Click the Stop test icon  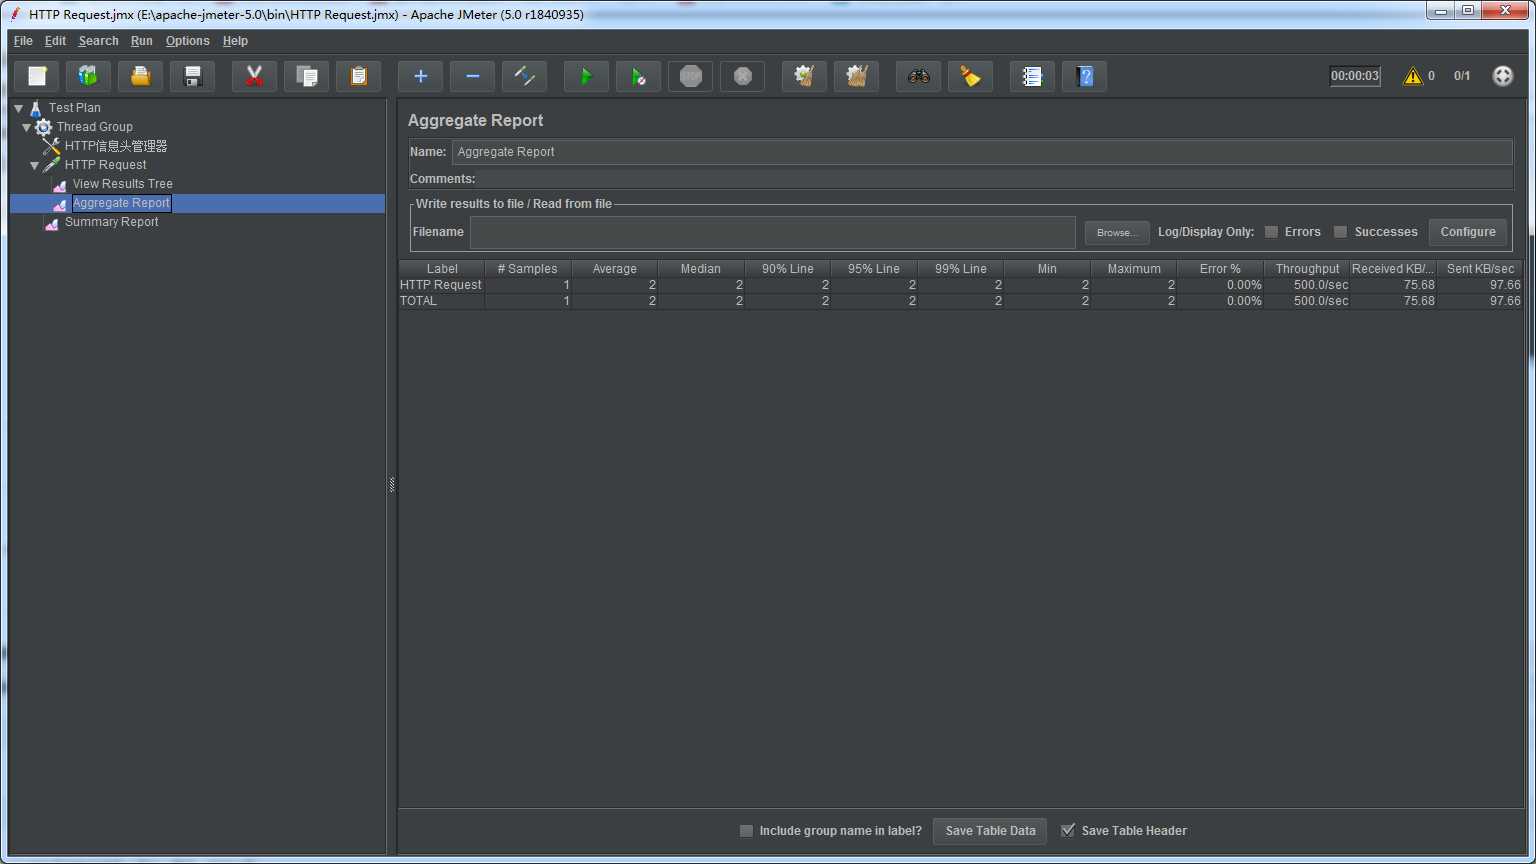tap(691, 76)
